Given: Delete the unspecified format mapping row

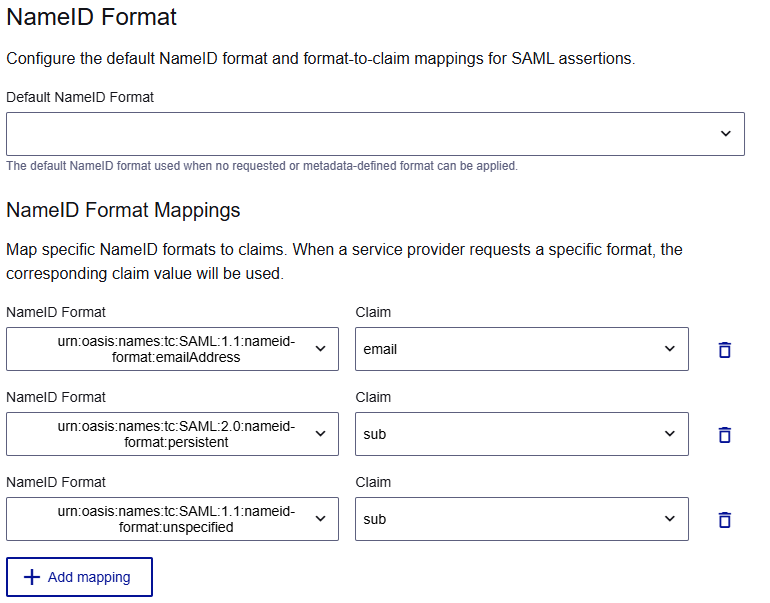Looking at the screenshot, I should (725, 520).
